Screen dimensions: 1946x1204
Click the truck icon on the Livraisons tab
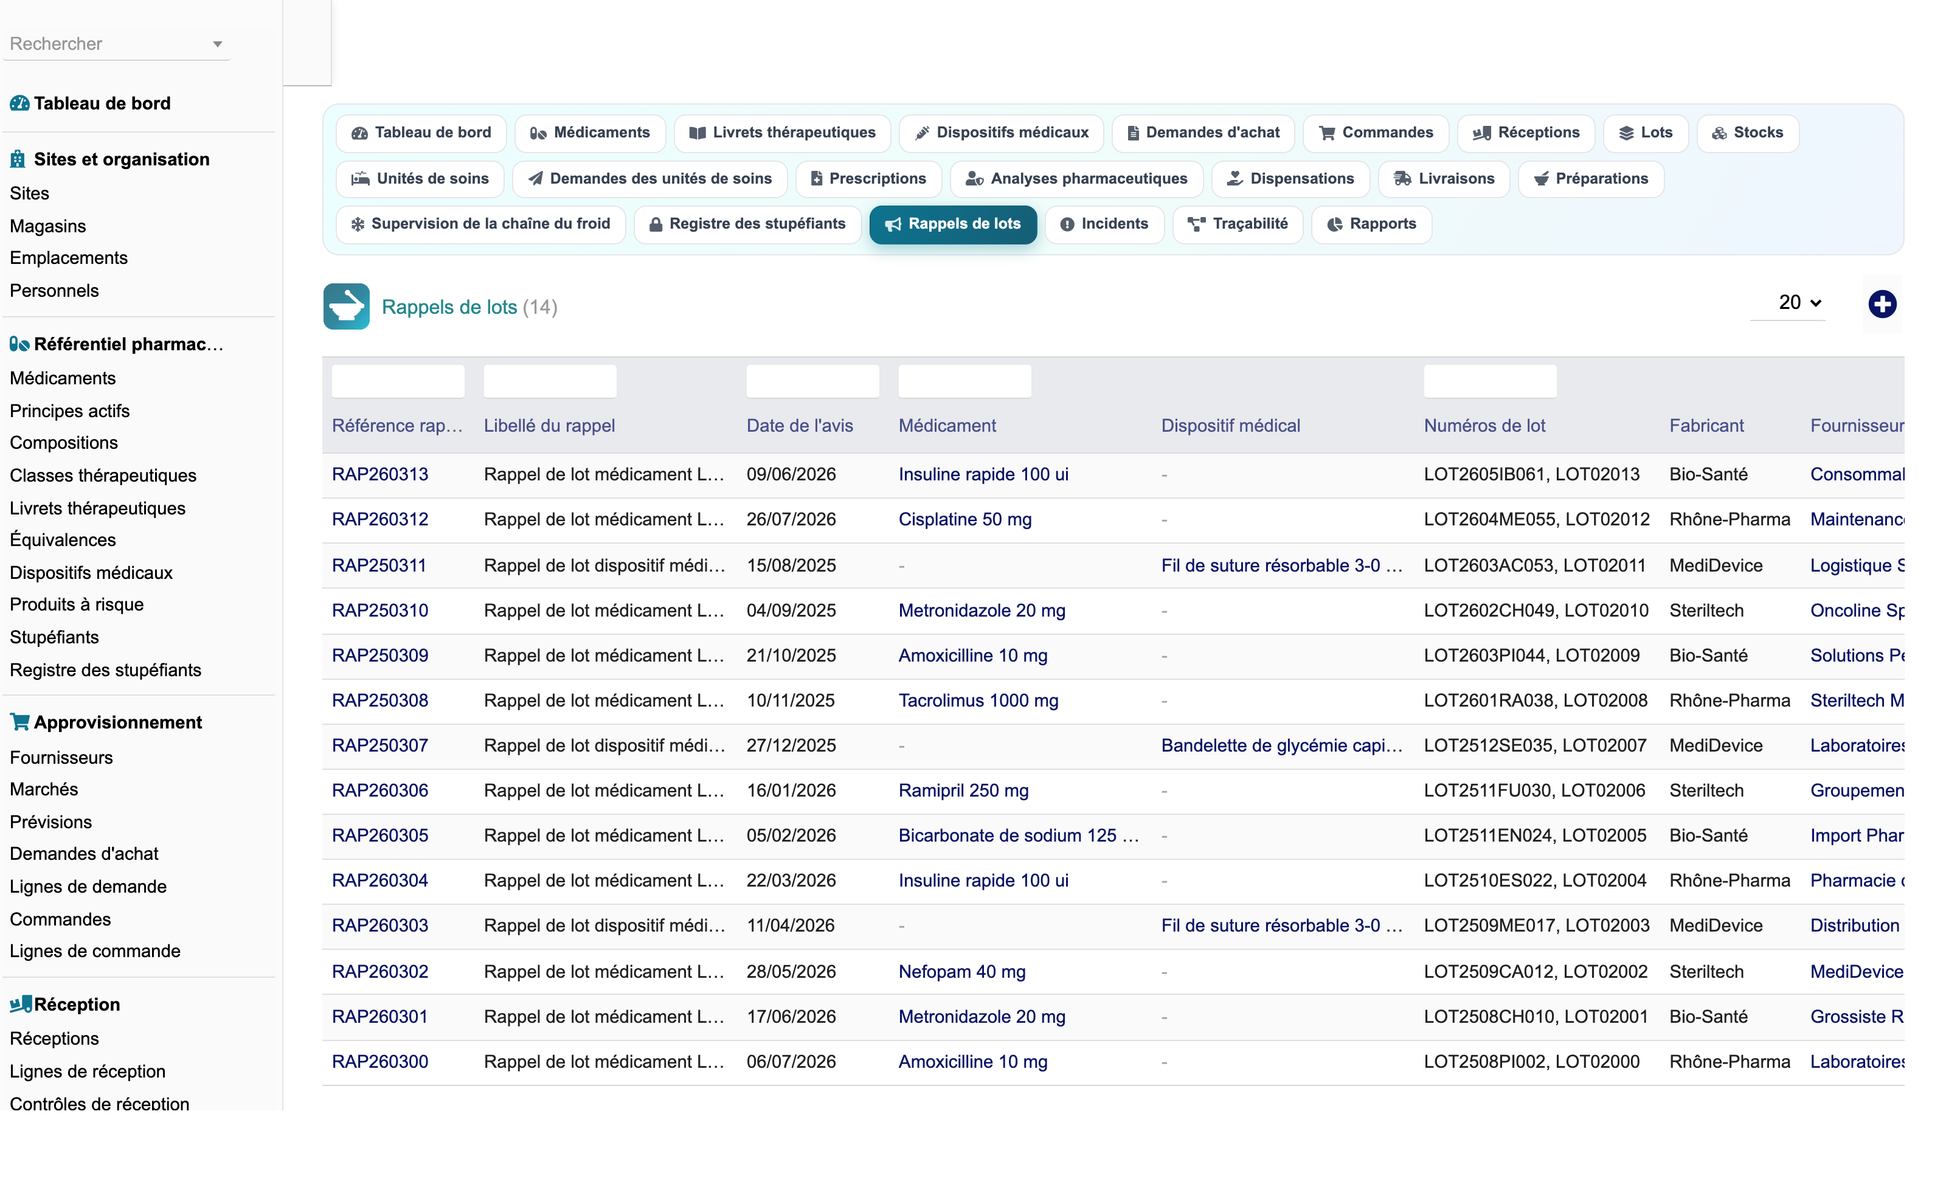[1402, 179]
